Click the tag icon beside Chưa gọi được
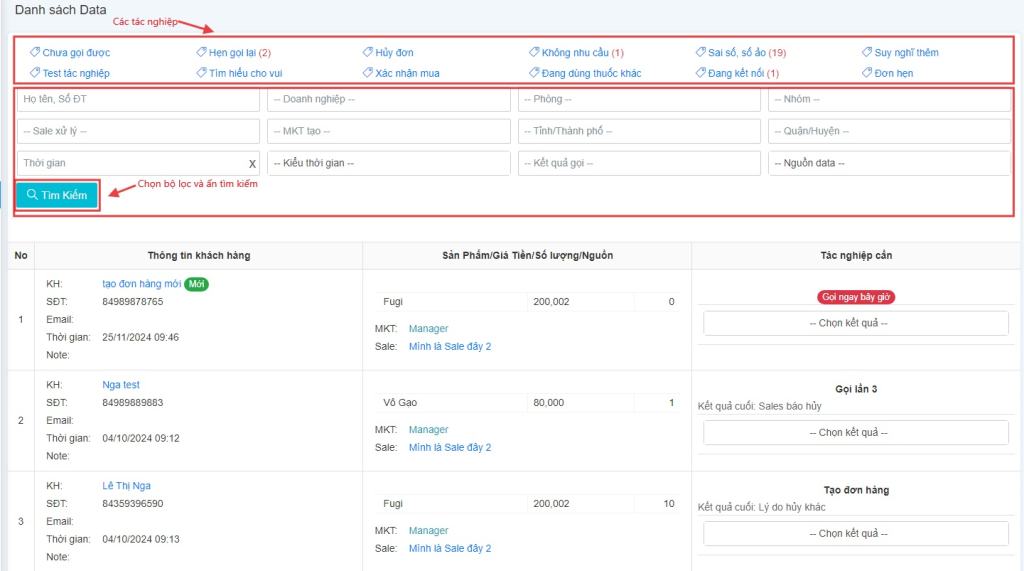Viewport: 1024px width, 571px height. coord(35,52)
